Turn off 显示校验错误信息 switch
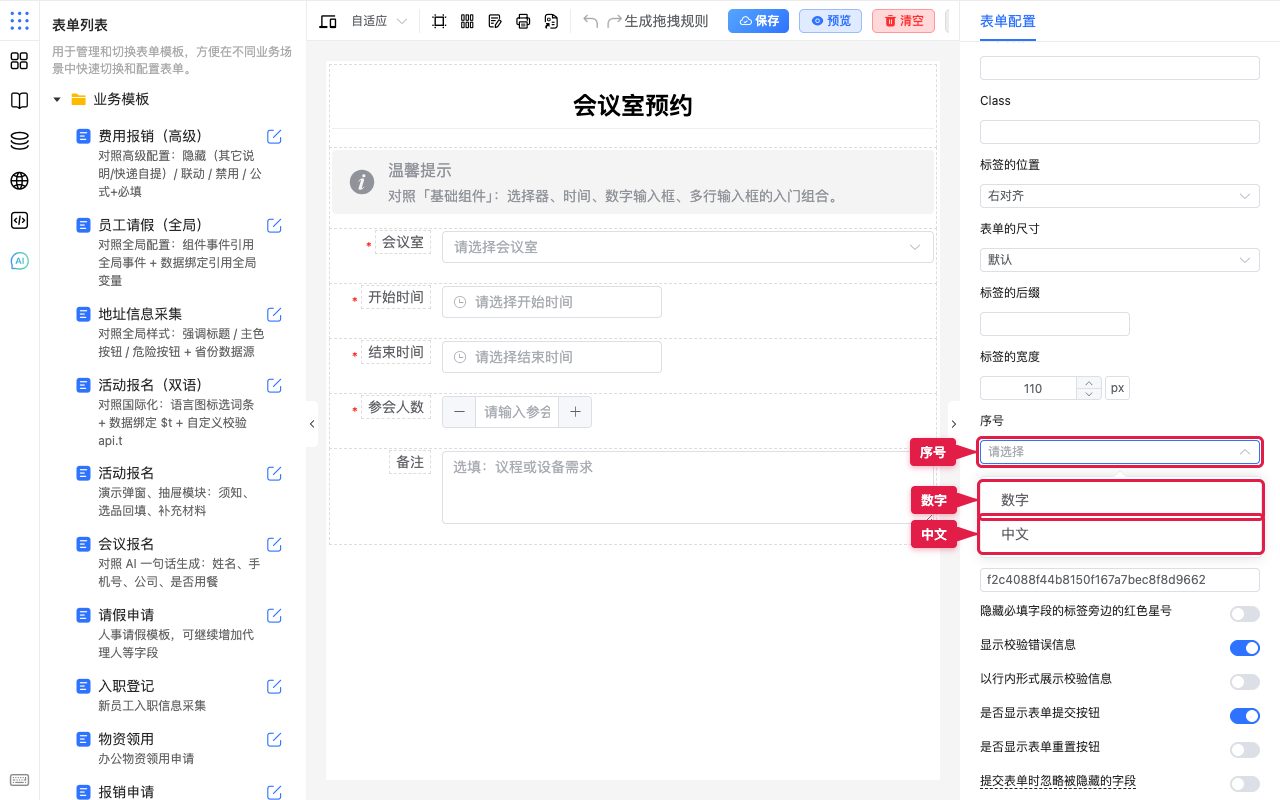Screen dimensions: 1280x800 point(1245,648)
